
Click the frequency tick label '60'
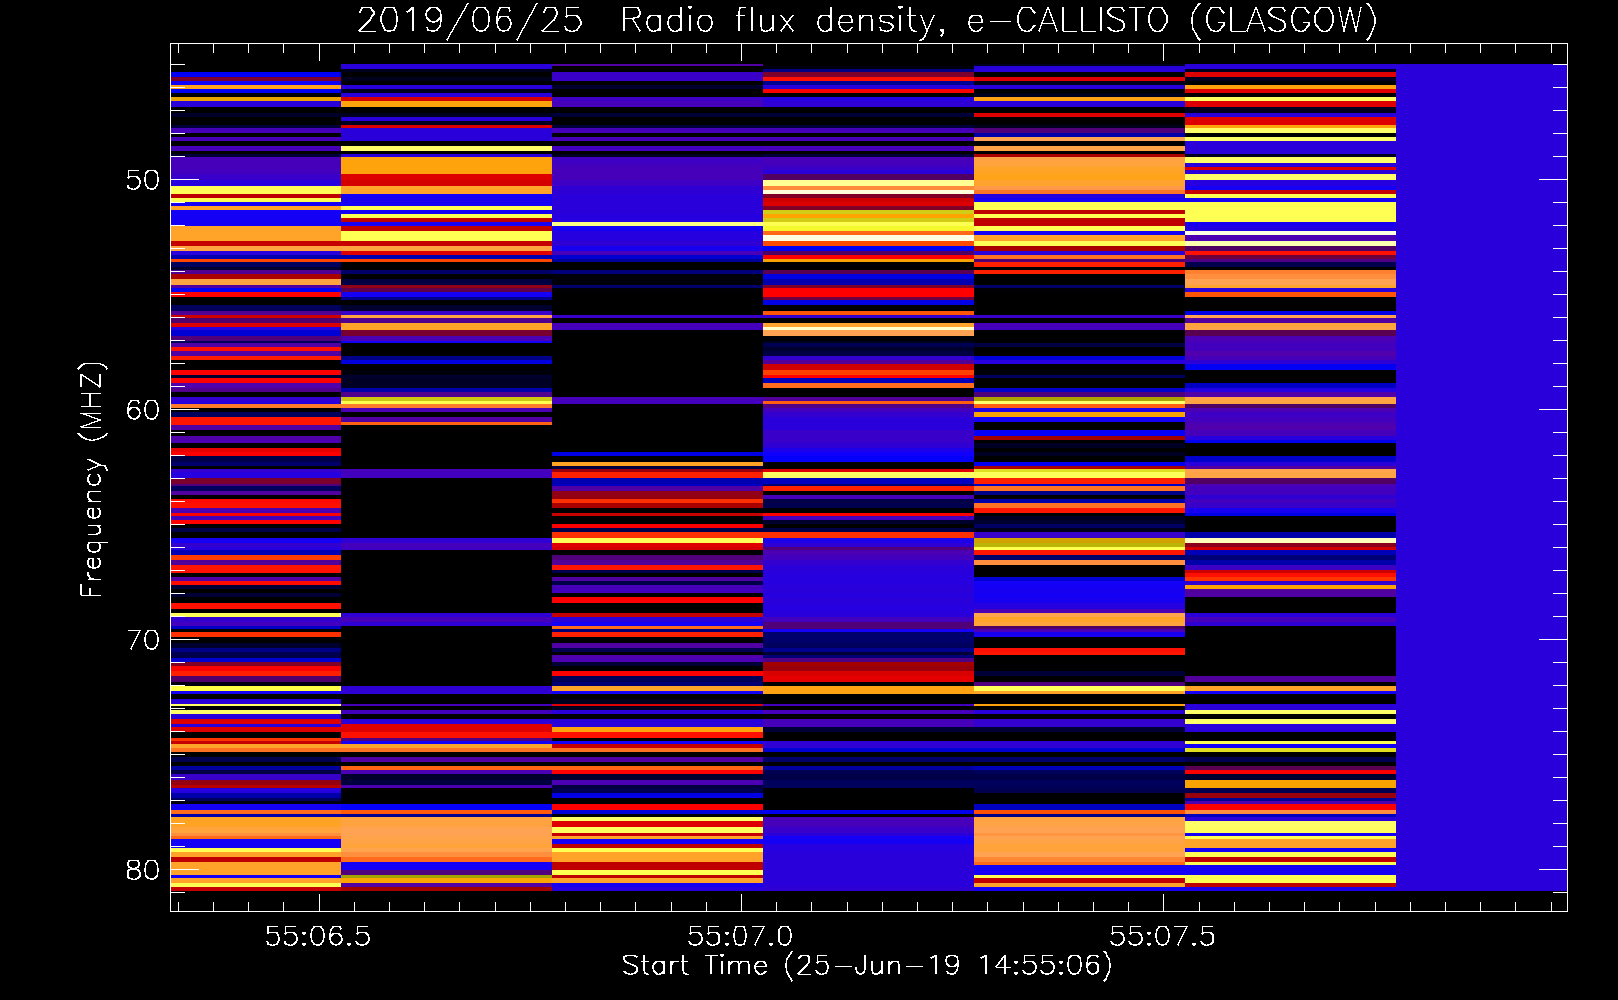(x=143, y=410)
